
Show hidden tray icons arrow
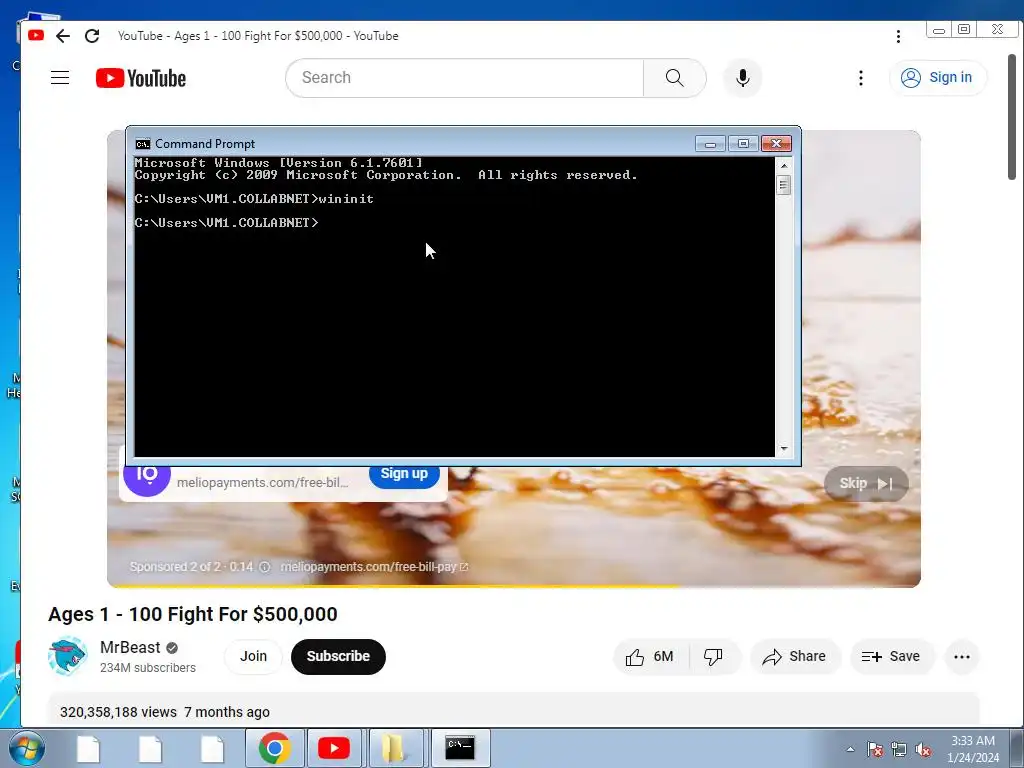point(850,749)
